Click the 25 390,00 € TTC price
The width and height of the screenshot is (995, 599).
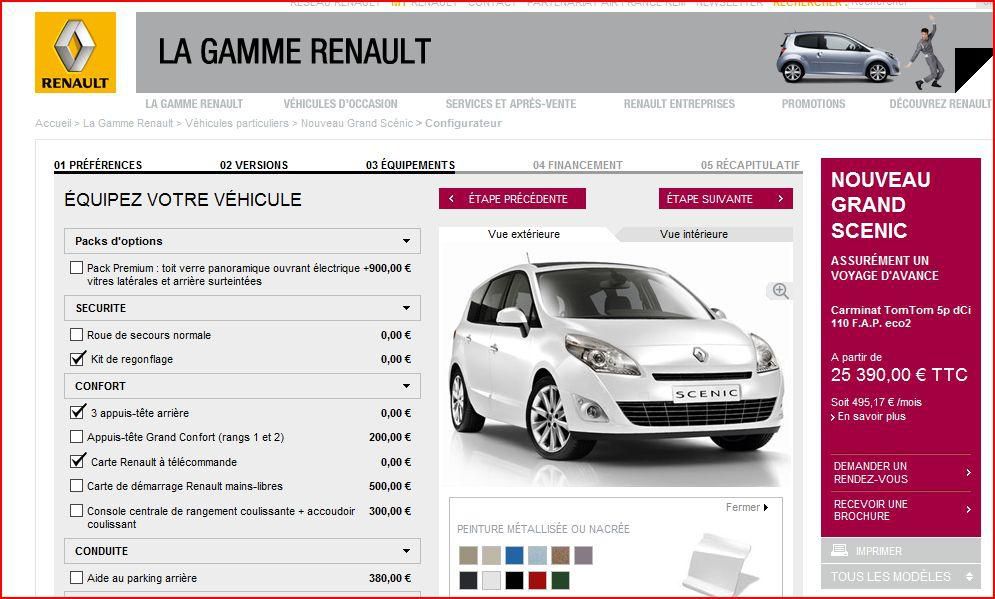pos(899,375)
